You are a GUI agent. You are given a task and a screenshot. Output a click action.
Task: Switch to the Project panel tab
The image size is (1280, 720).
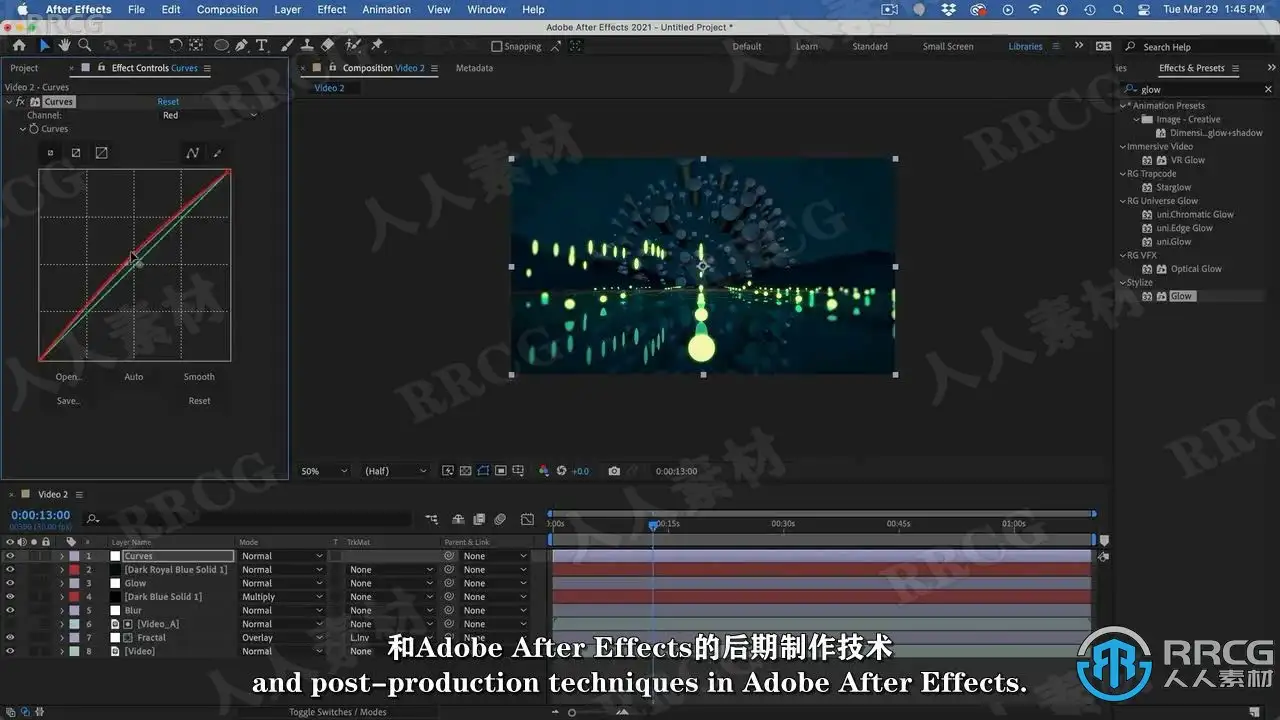tap(24, 68)
